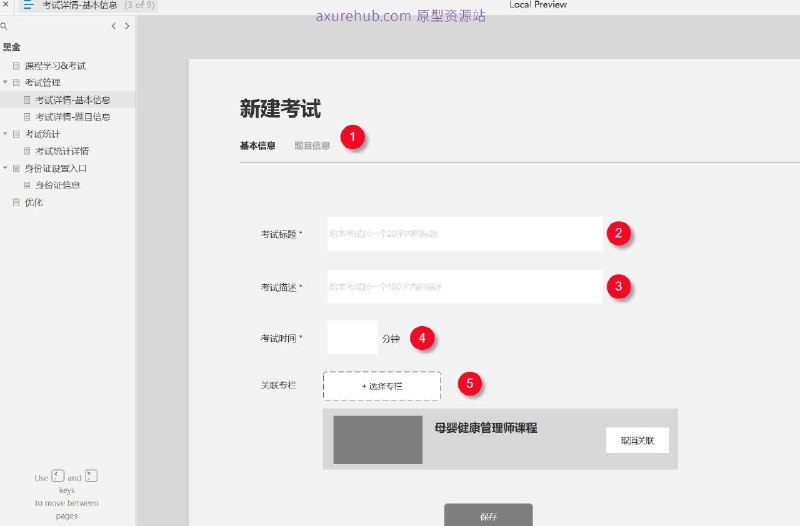Collapse the 考试管理 tree node
Viewport: 800px width, 526px height.
point(5,82)
